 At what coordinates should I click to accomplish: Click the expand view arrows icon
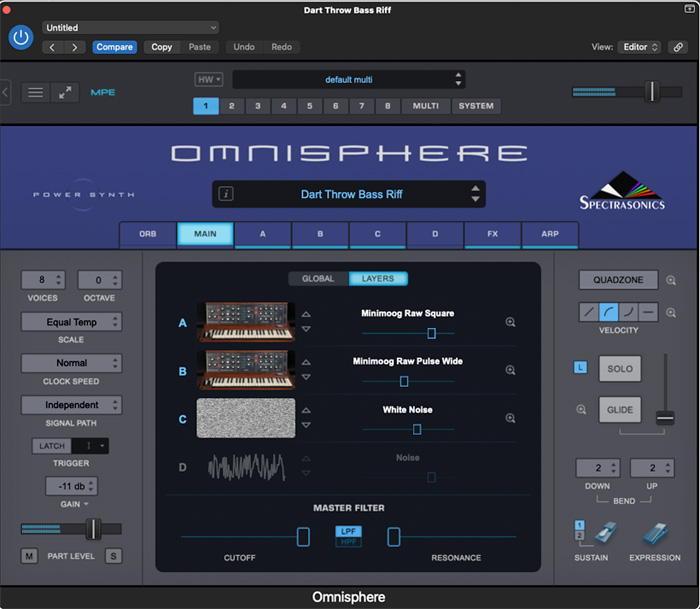(65, 92)
